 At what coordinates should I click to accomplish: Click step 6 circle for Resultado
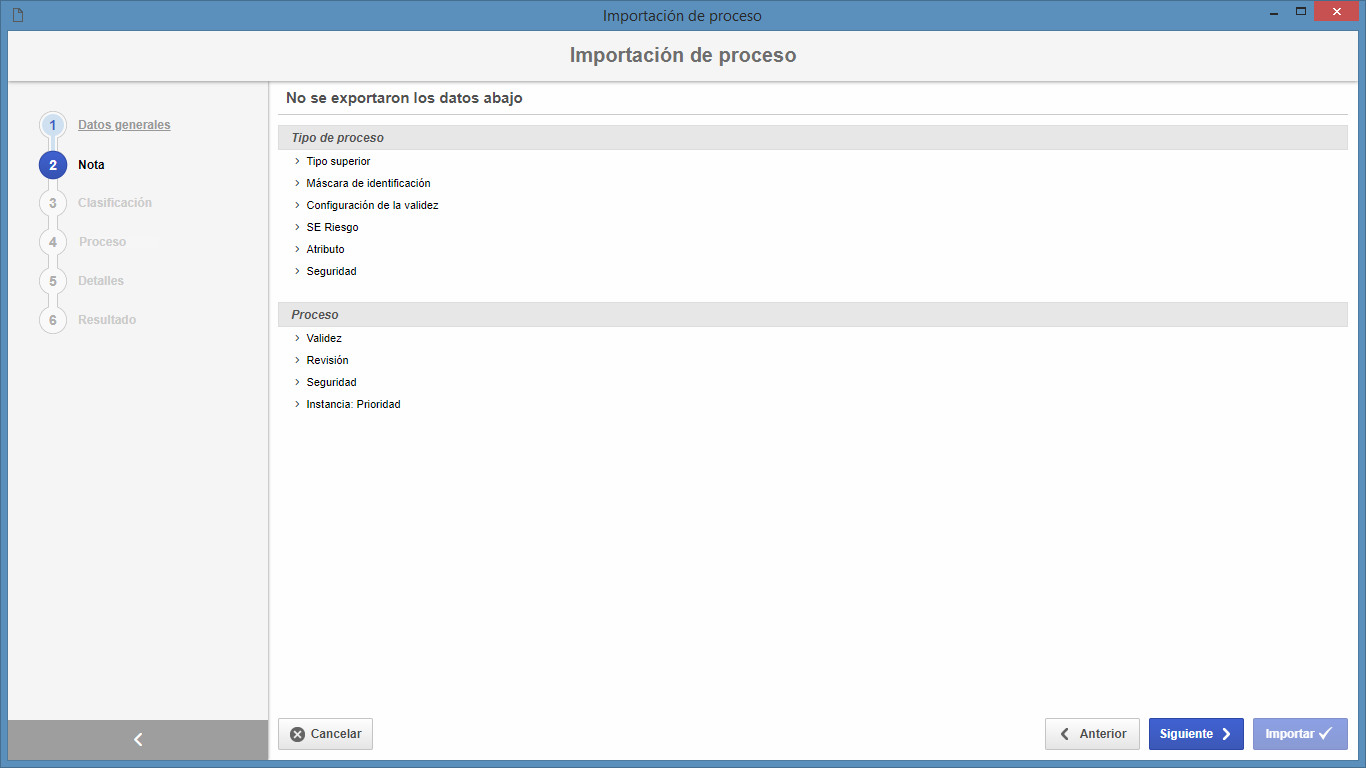click(x=53, y=320)
